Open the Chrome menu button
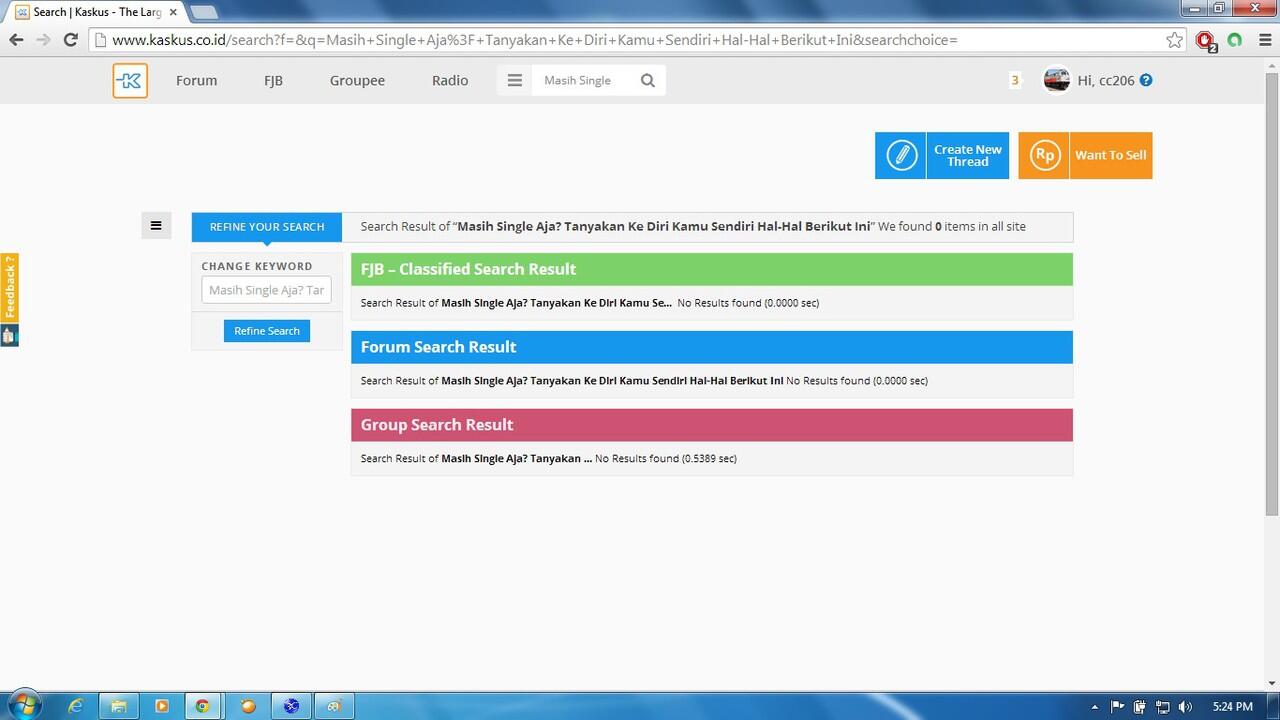 pyautogui.click(x=1263, y=40)
